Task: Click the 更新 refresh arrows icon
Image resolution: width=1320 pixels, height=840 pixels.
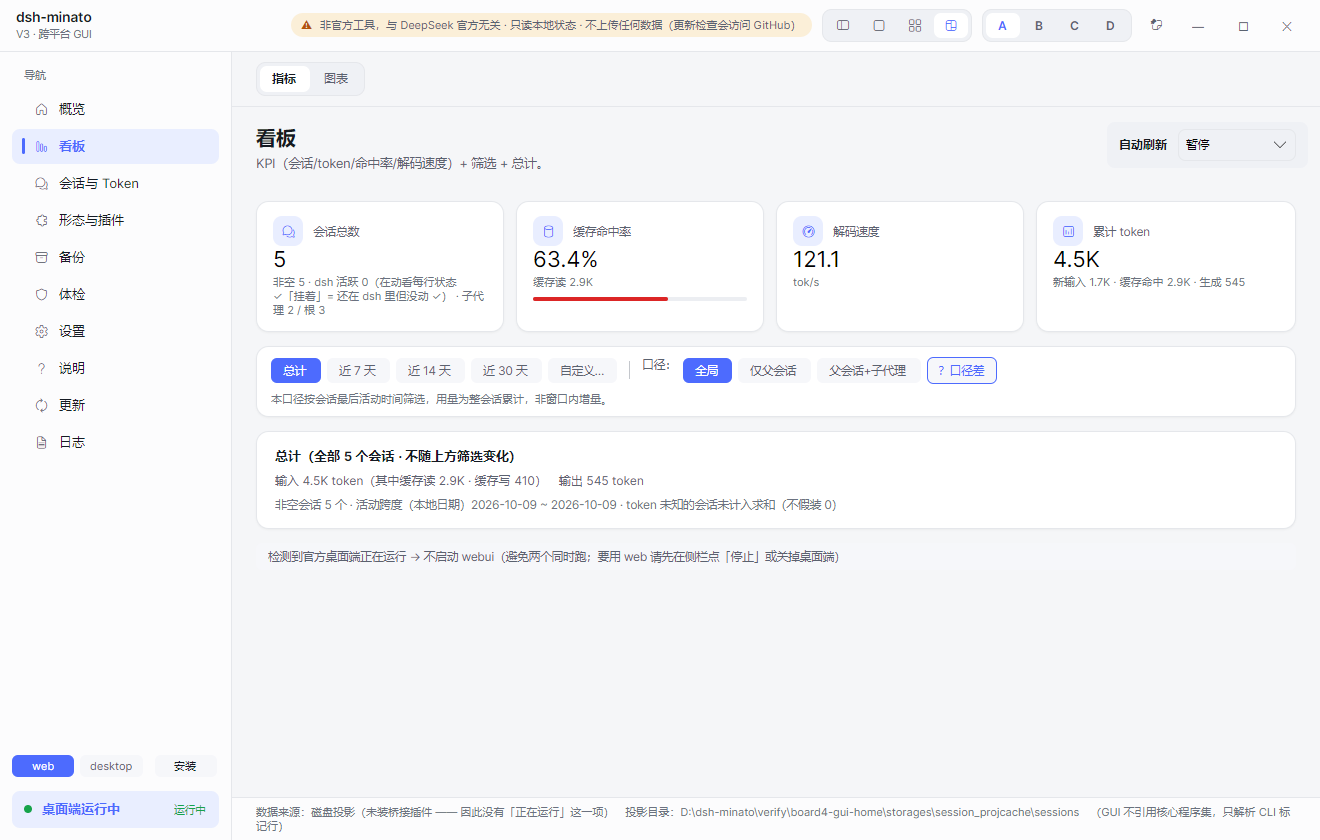Action: click(x=41, y=405)
